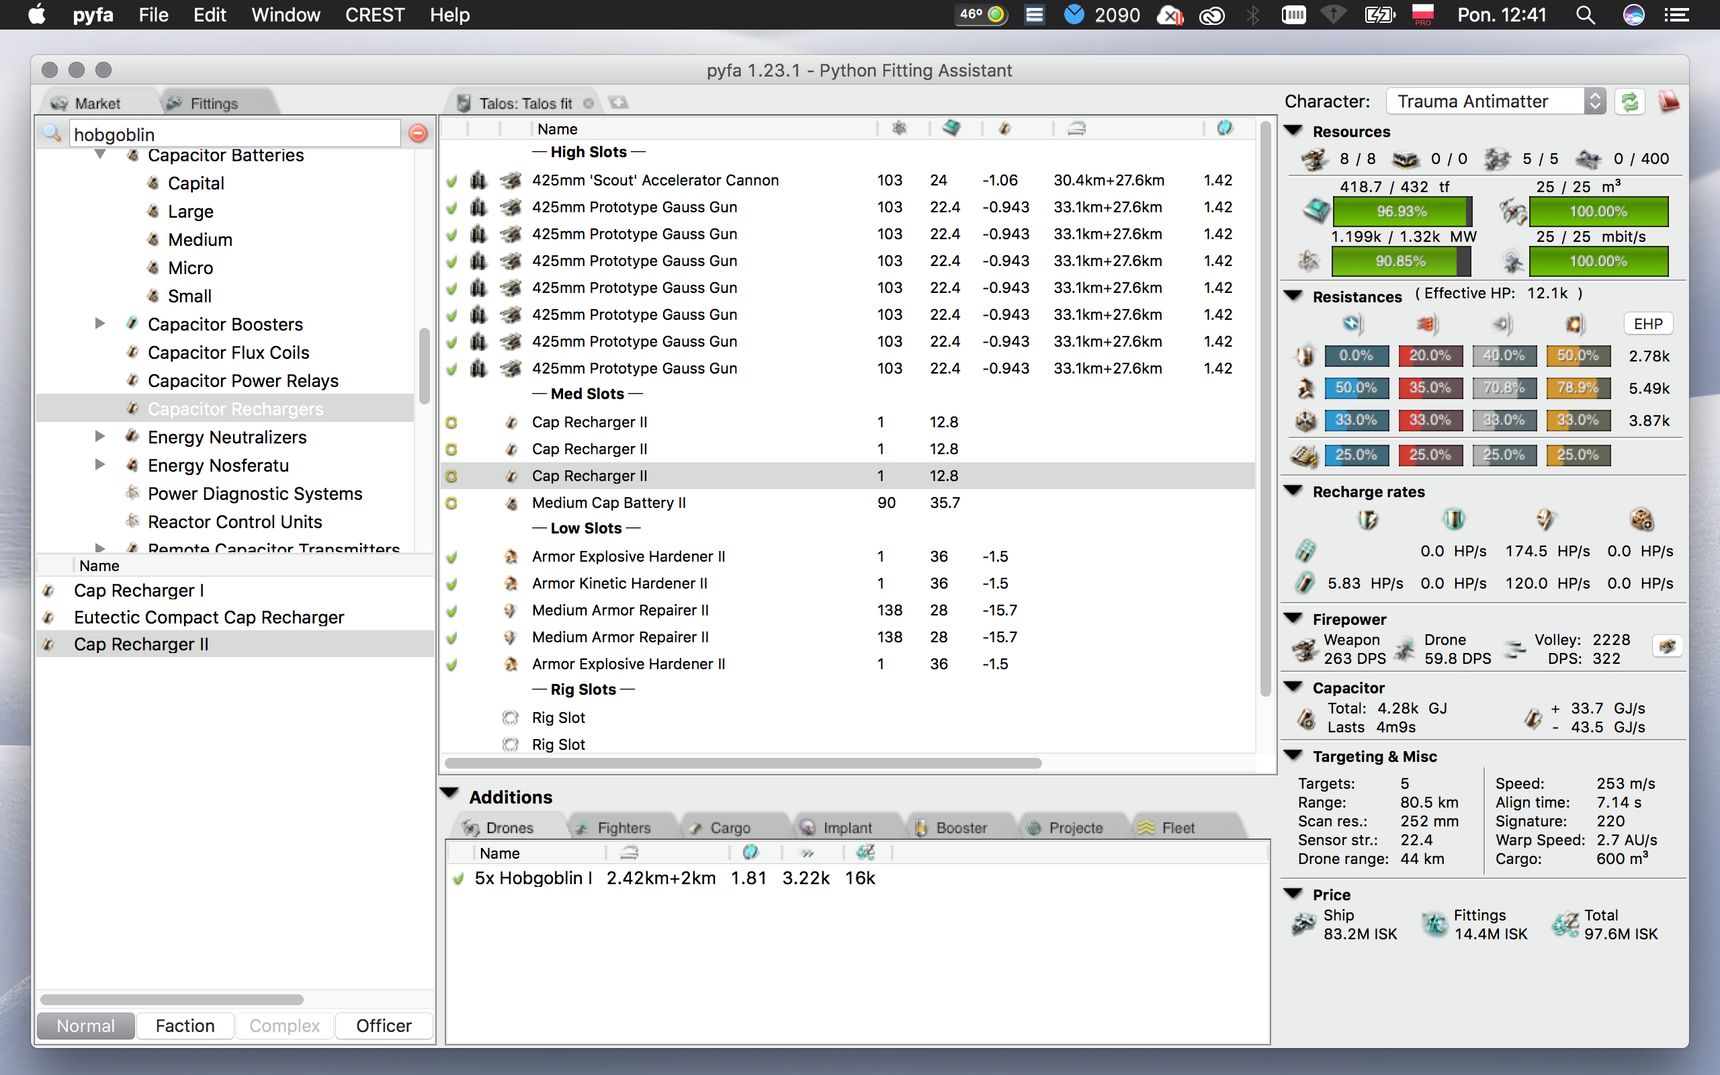The height and width of the screenshot is (1075, 1720).
Task: Click the powergrid column header icon
Action: [x=899, y=128]
